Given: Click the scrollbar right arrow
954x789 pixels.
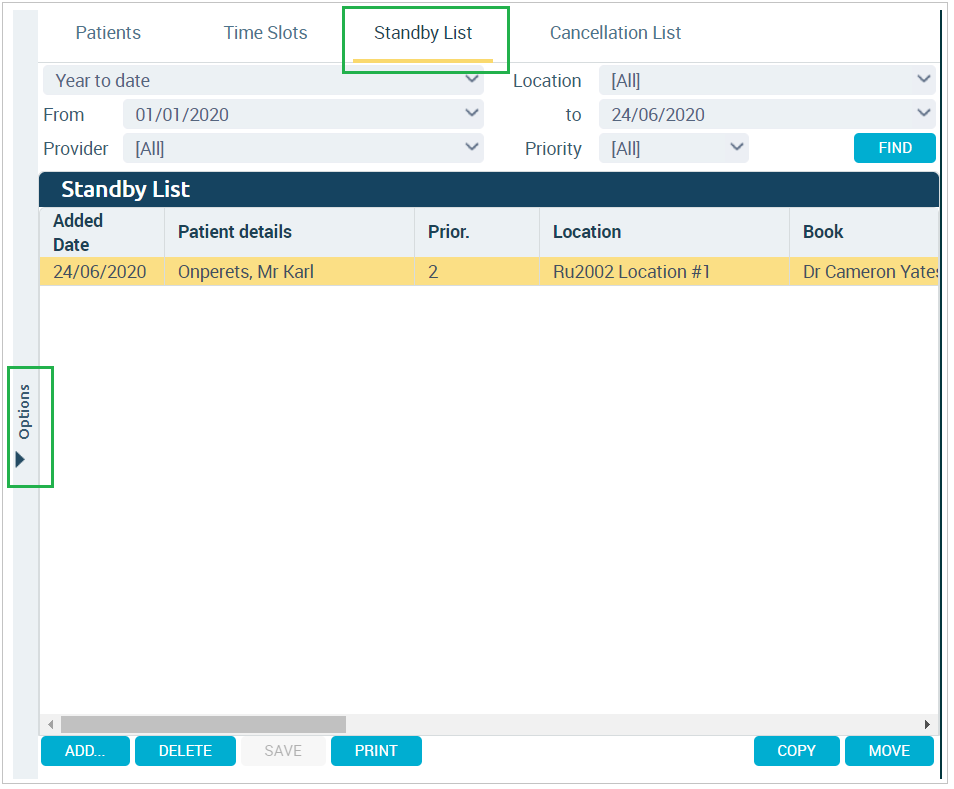Looking at the screenshot, I should coord(927,724).
